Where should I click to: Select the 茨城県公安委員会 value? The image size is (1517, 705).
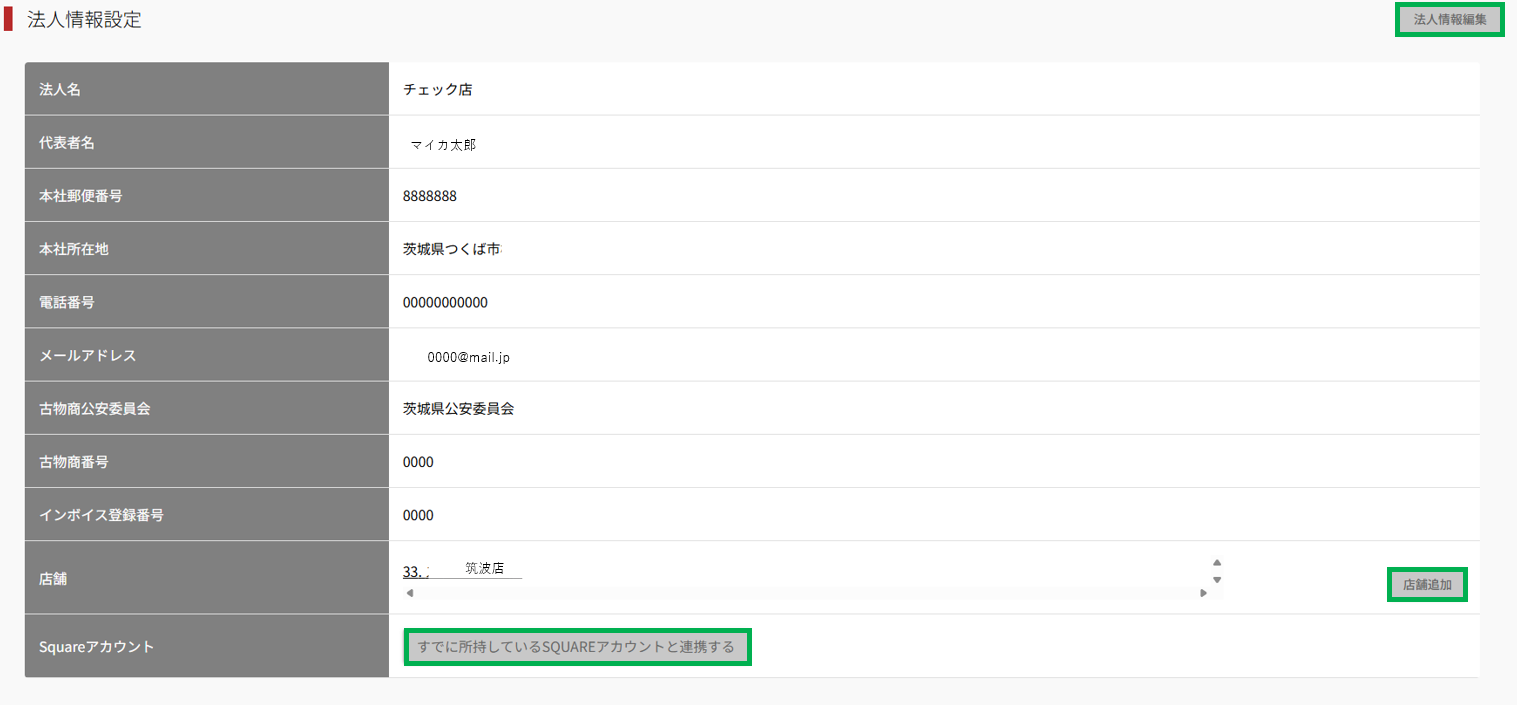(458, 408)
